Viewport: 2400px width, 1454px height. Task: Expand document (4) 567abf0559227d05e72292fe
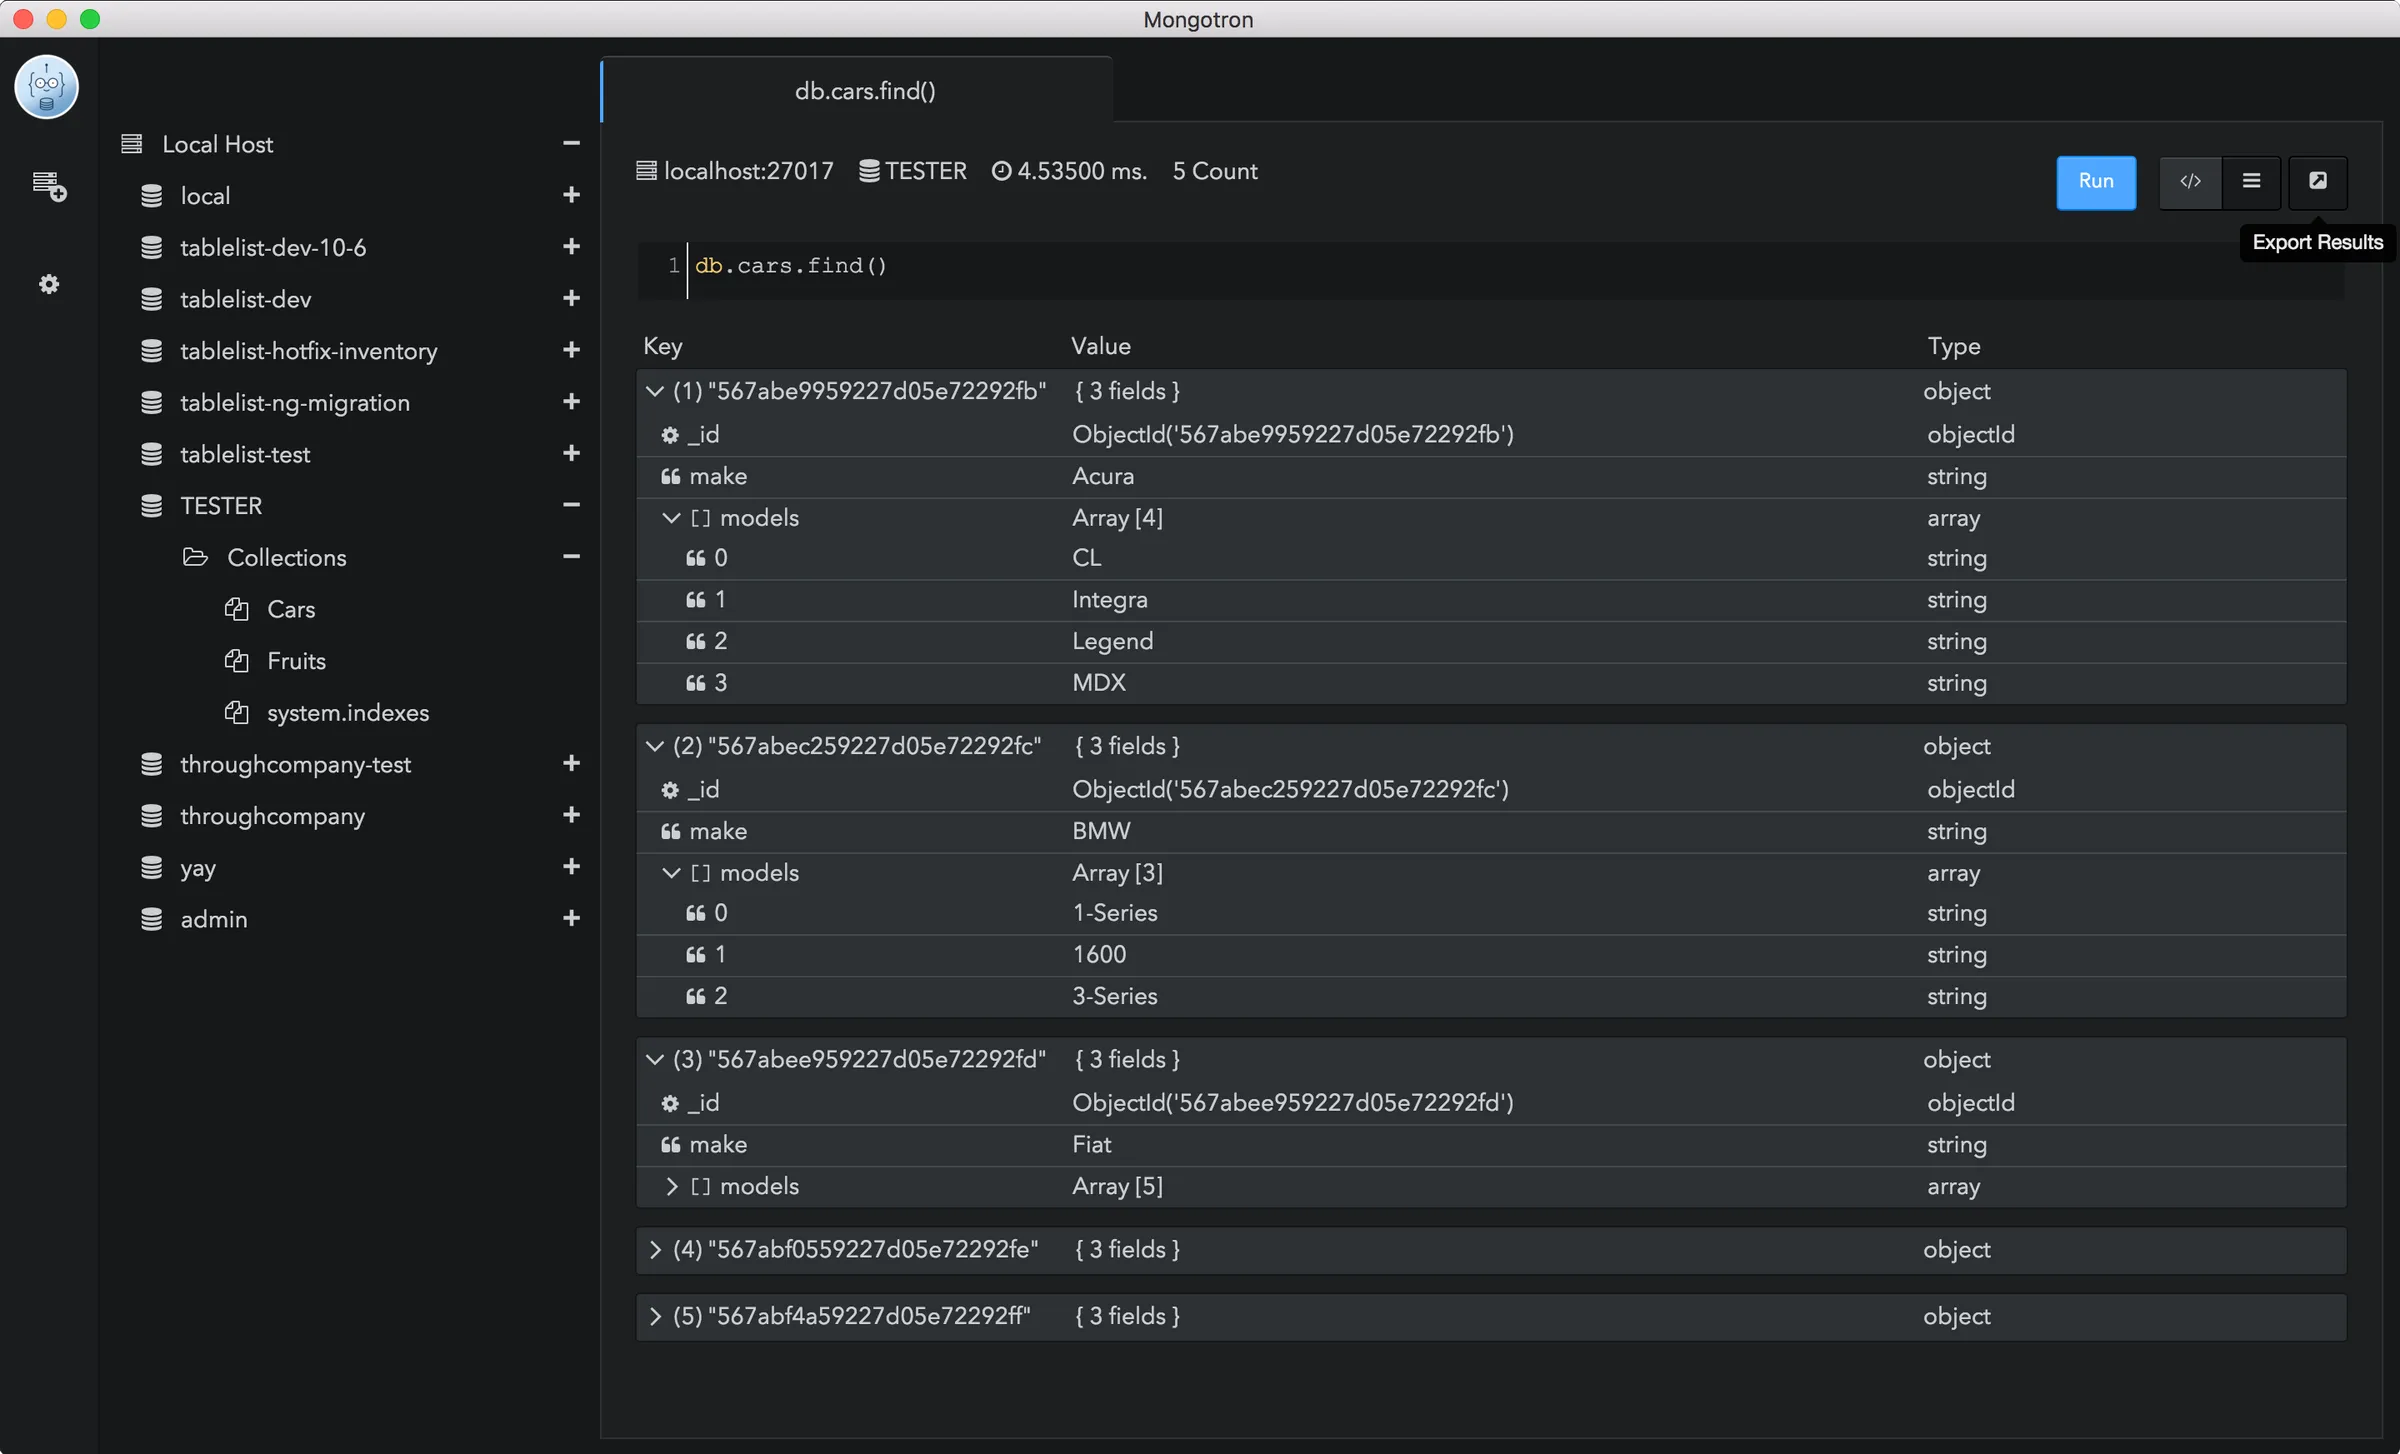pos(656,1249)
